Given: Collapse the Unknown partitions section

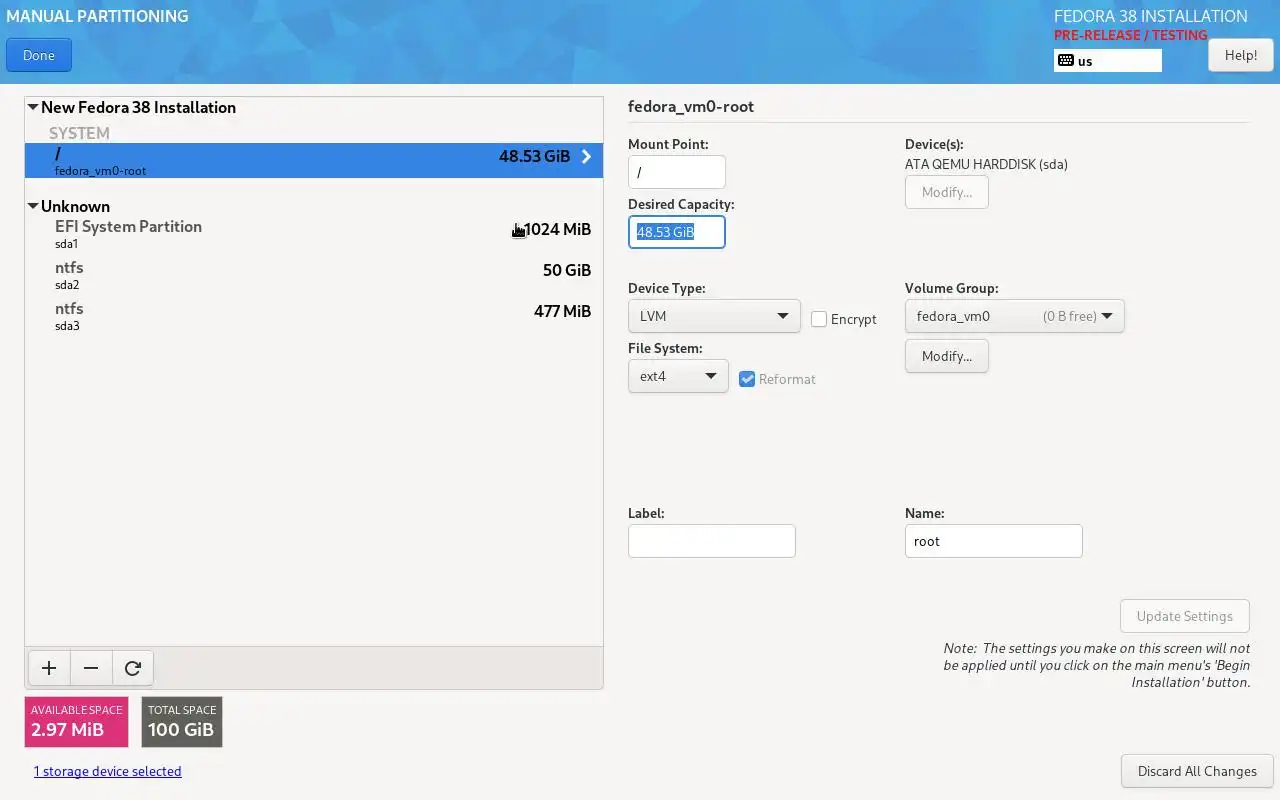Looking at the screenshot, I should coord(33,206).
